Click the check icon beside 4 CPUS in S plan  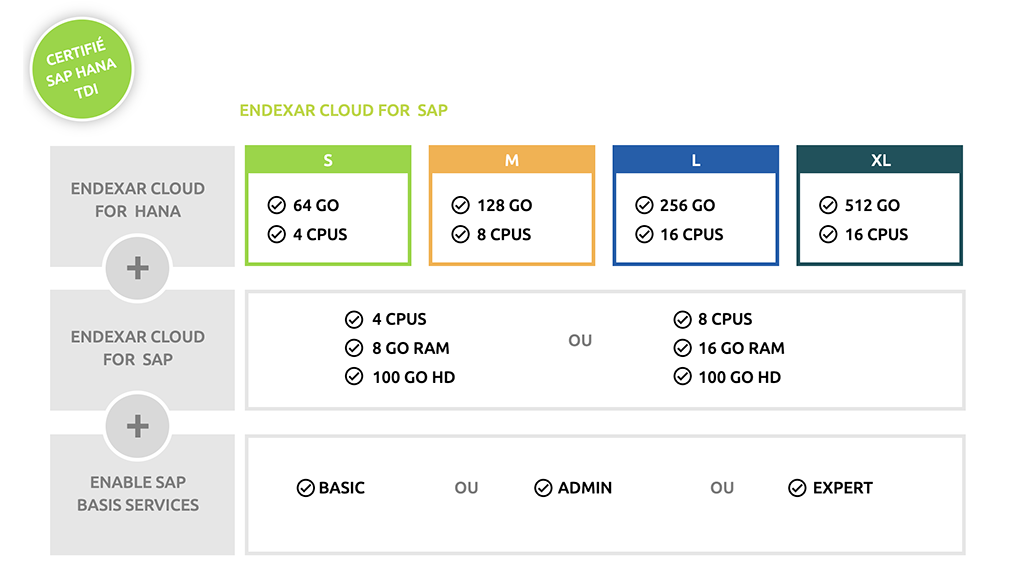click(277, 234)
